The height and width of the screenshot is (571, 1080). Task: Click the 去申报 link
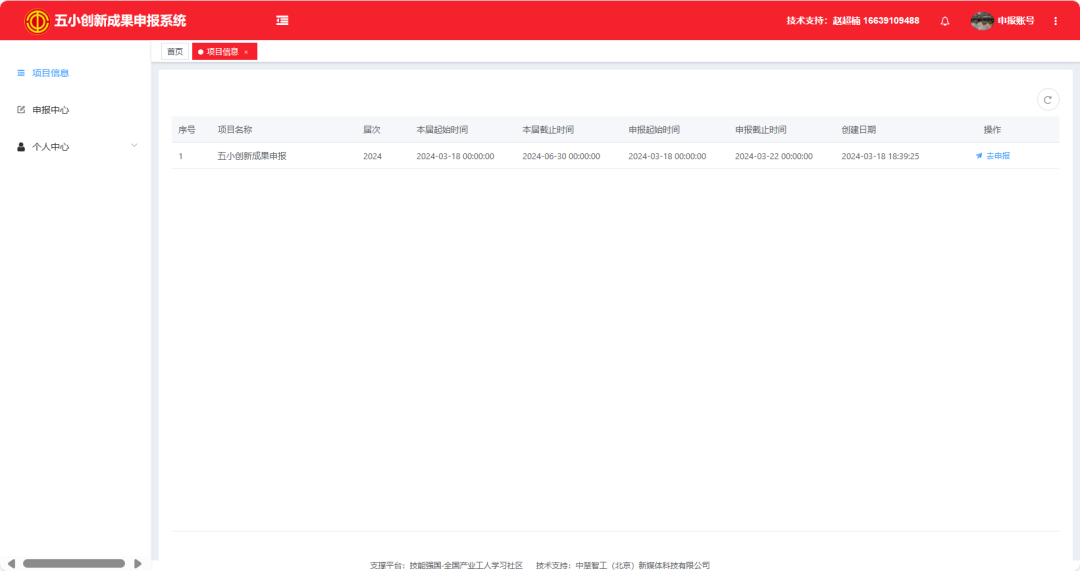point(998,156)
